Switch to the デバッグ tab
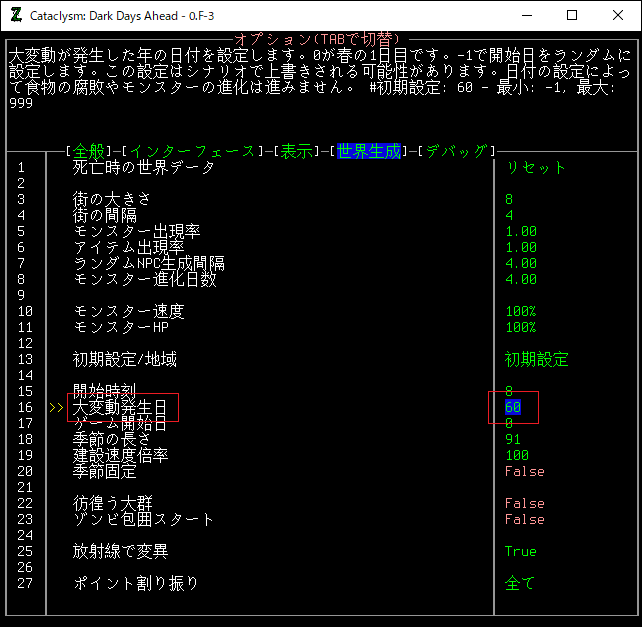Screen dimensions: 642x627 (x=456, y=151)
